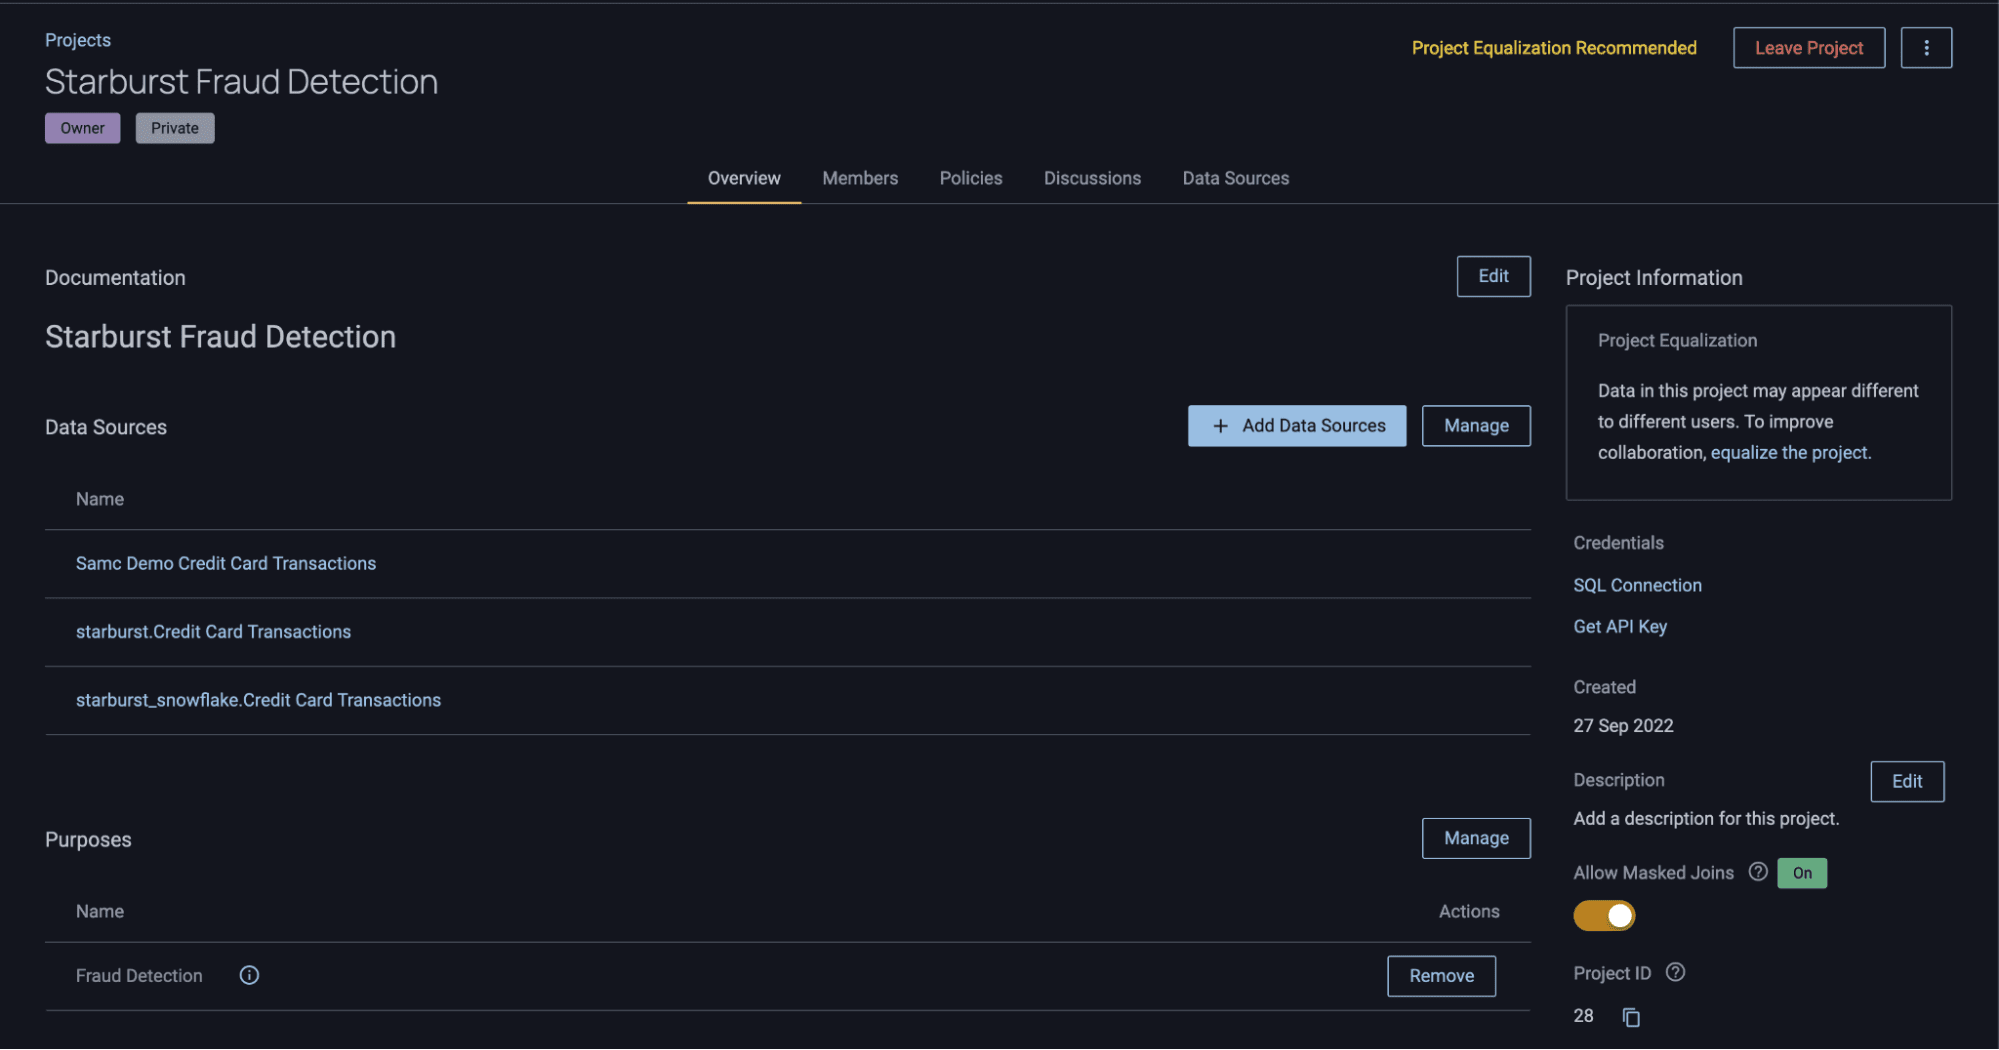Click 'Add a description for this project' text
The width and height of the screenshot is (1999, 1050).
[1706, 818]
